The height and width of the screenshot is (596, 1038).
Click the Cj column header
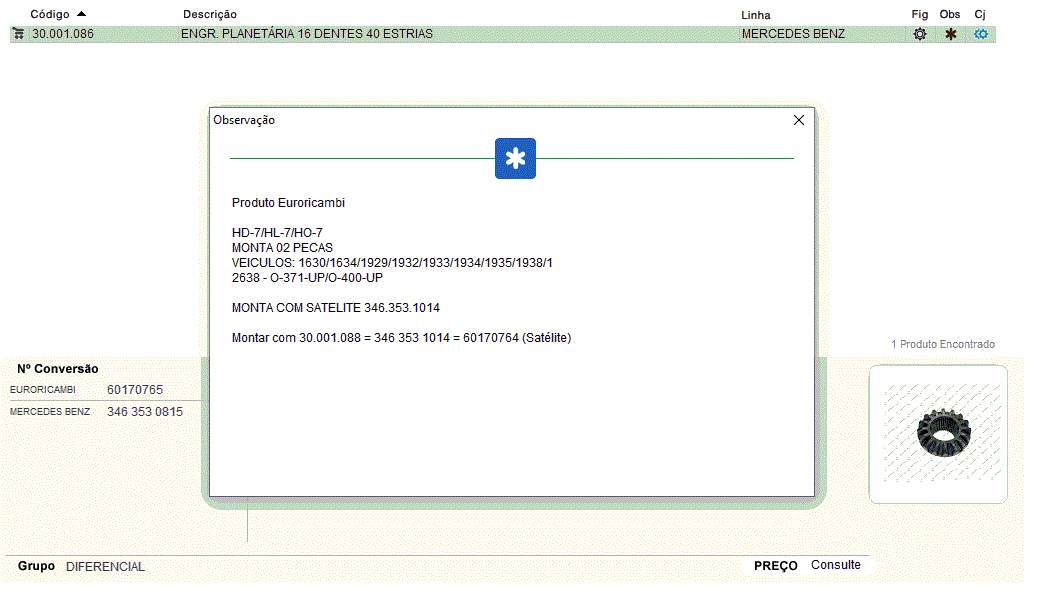coord(980,15)
